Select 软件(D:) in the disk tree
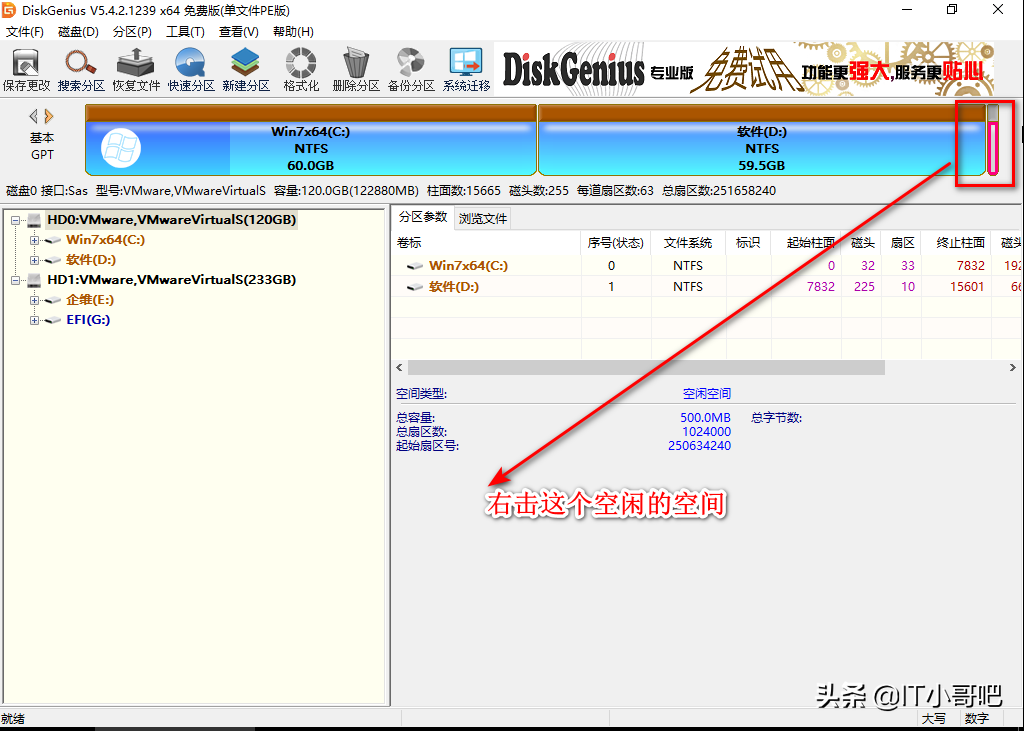Viewport: 1024px width, 731px height. click(x=91, y=259)
